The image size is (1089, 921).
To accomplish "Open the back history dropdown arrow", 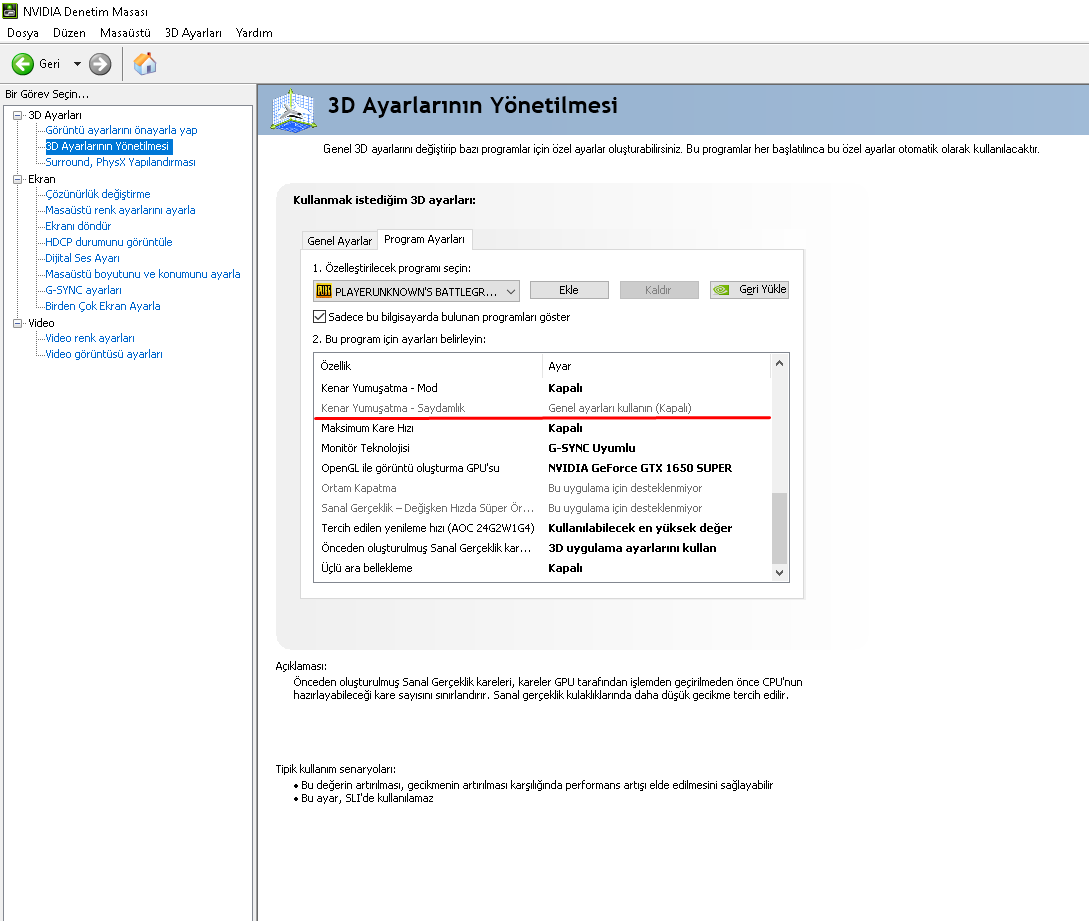I will (77, 64).
